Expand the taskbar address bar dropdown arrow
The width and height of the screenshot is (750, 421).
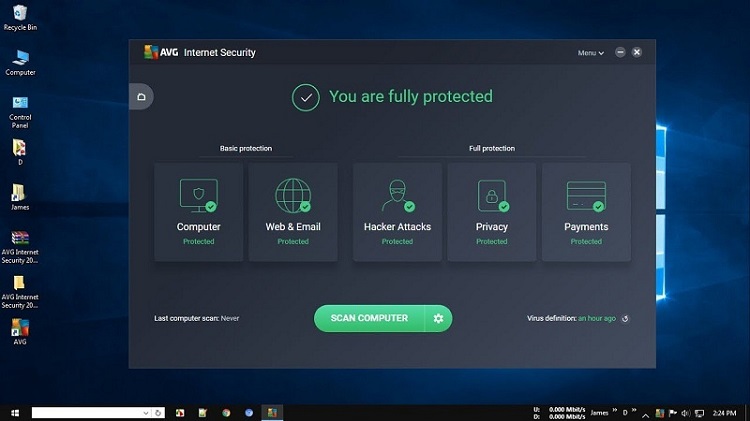(x=145, y=413)
